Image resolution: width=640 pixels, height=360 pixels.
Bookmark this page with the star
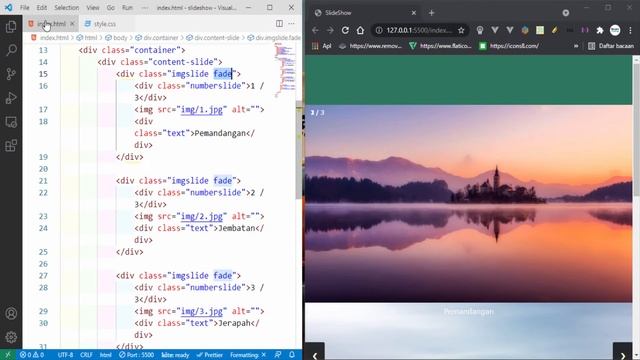tap(461, 30)
